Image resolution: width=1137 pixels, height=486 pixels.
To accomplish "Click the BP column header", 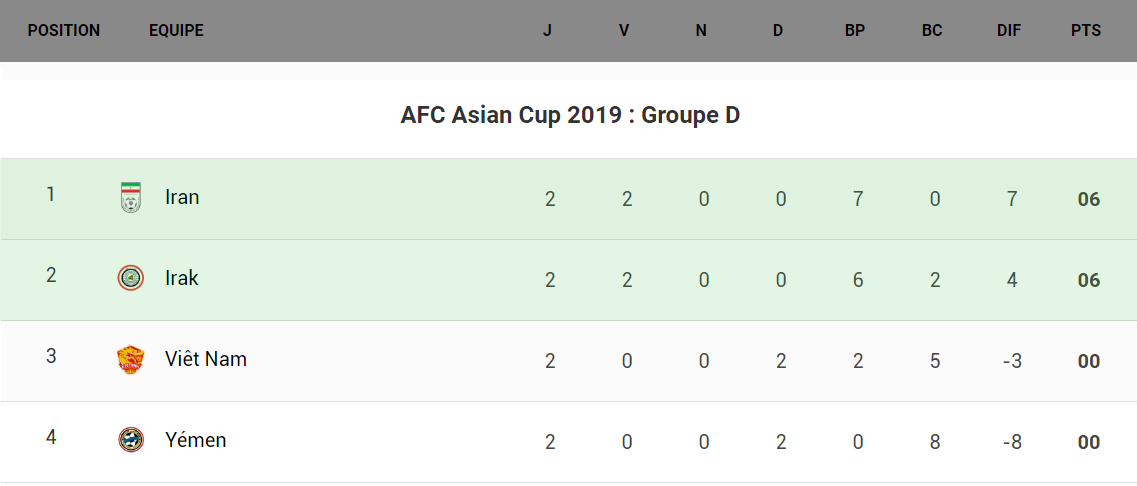I will [855, 31].
